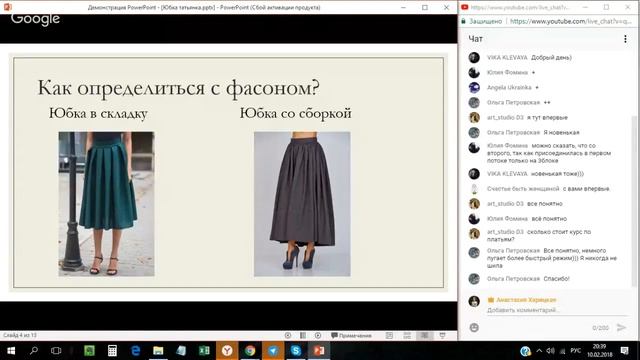Switch to Slide Sorter view in the status bar
This screenshot has height=360, width=640.
[x=407, y=336]
